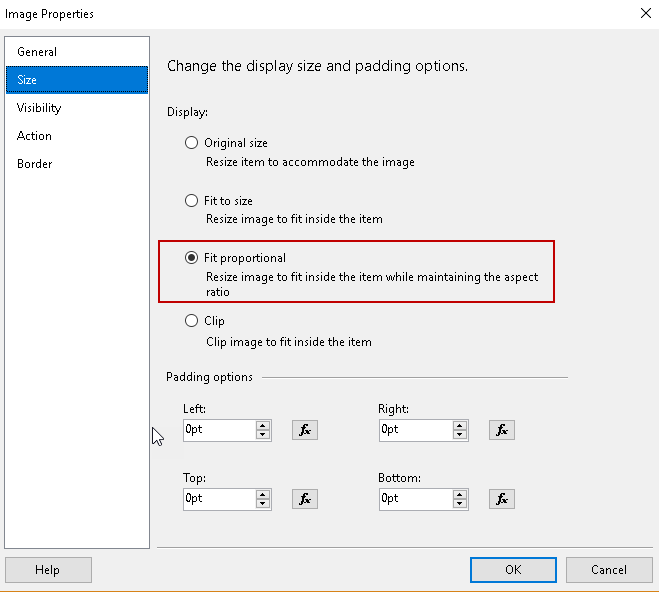Open expression editor for Right padding
Image resolution: width=659 pixels, height=592 pixels.
(x=501, y=430)
